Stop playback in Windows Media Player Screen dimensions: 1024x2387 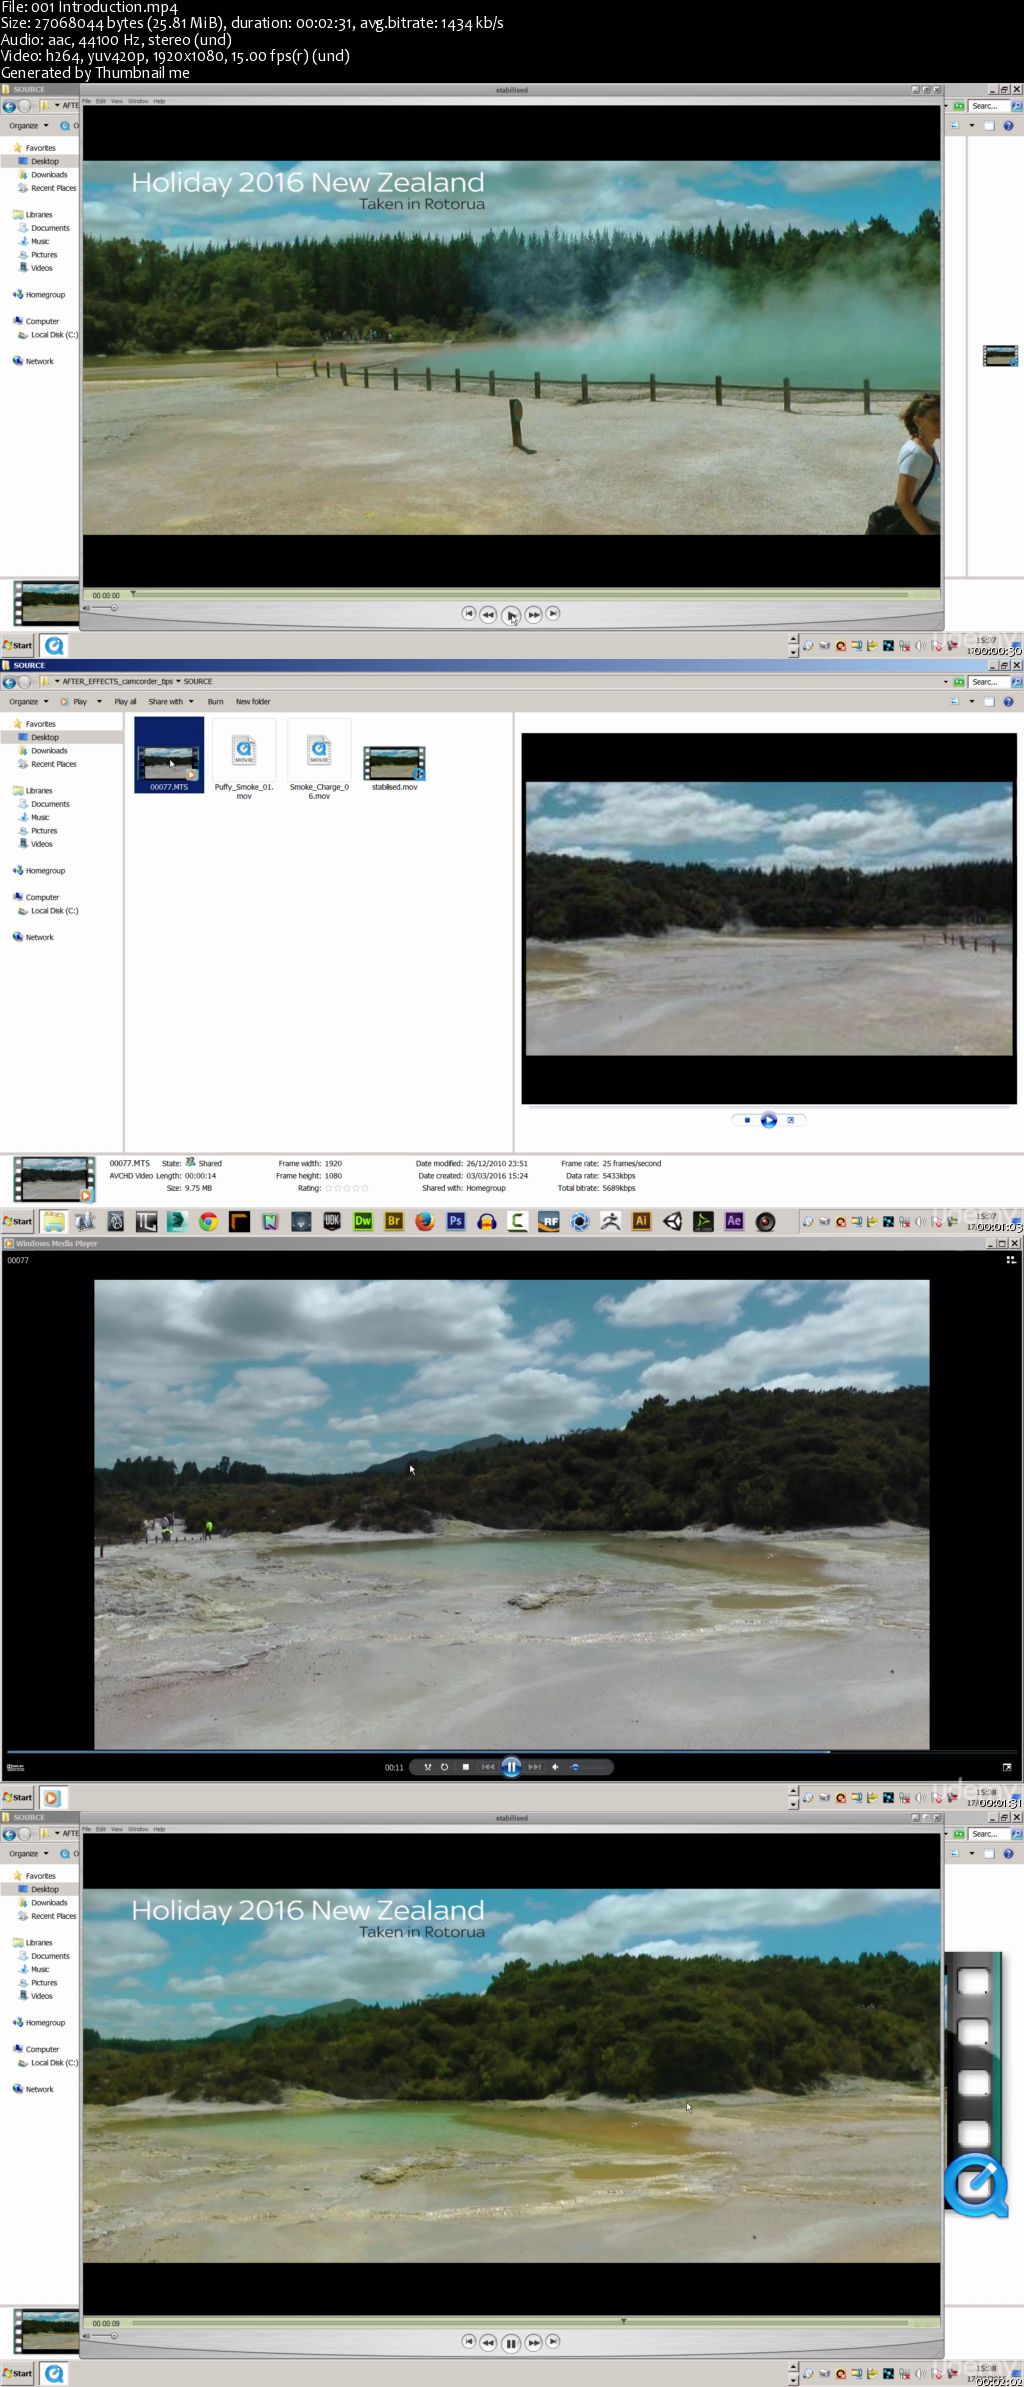pyautogui.click(x=465, y=1767)
